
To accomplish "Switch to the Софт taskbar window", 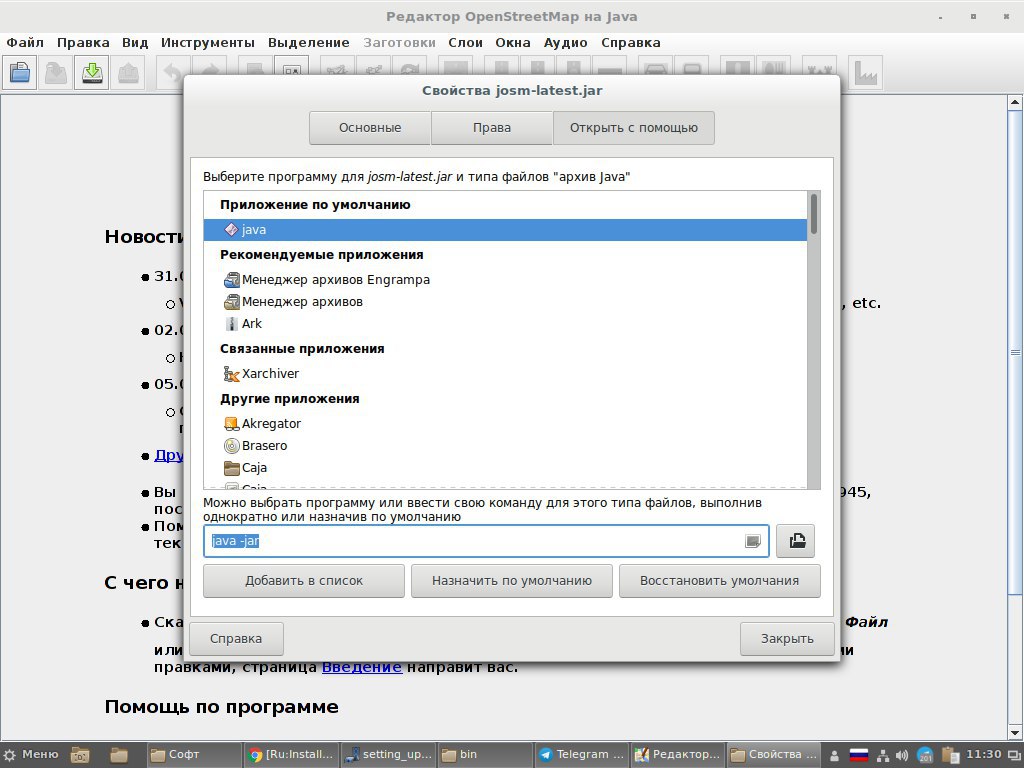I will (194, 755).
